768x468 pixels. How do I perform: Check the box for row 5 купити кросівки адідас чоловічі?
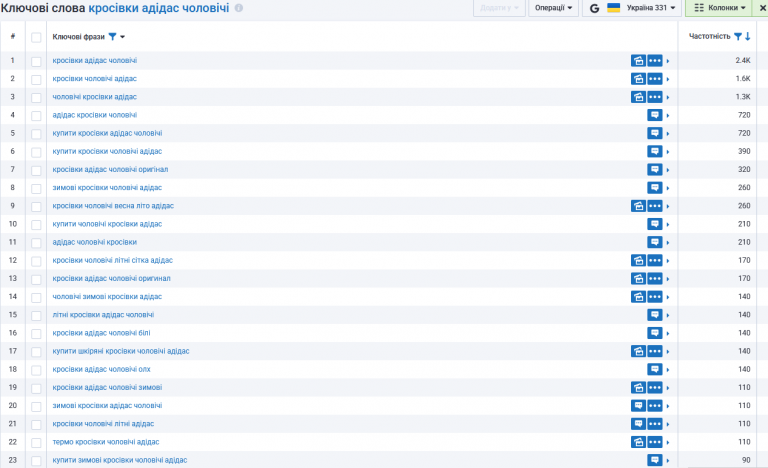(x=36, y=134)
